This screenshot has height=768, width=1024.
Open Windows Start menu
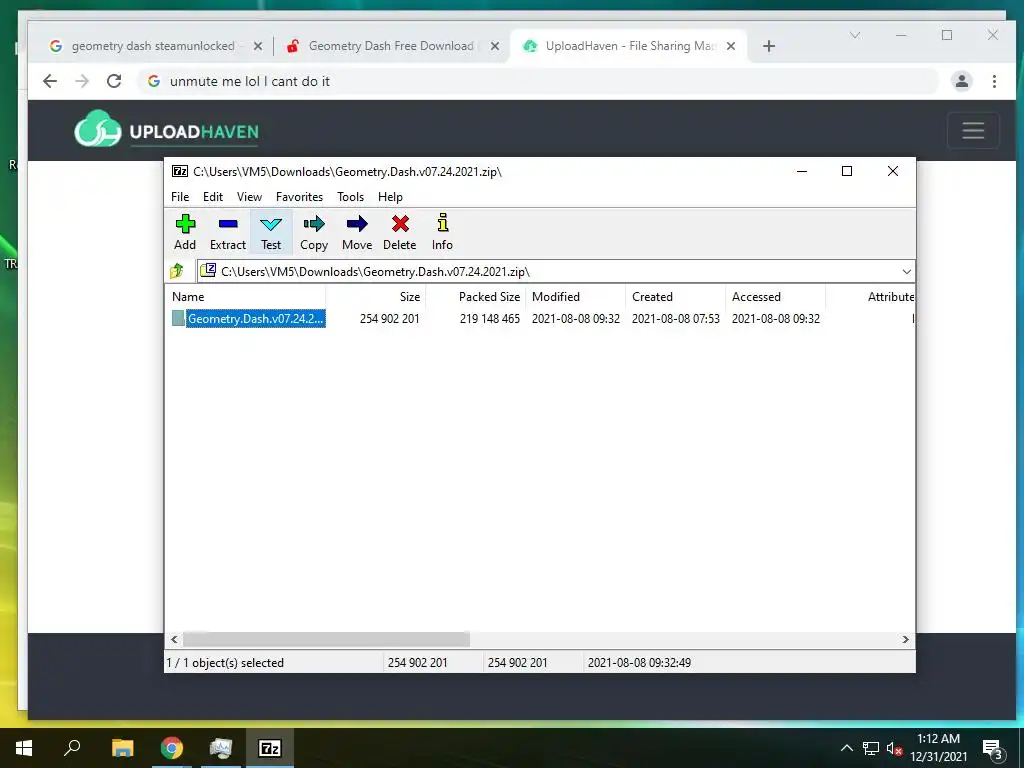pyautogui.click(x=24, y=748)
